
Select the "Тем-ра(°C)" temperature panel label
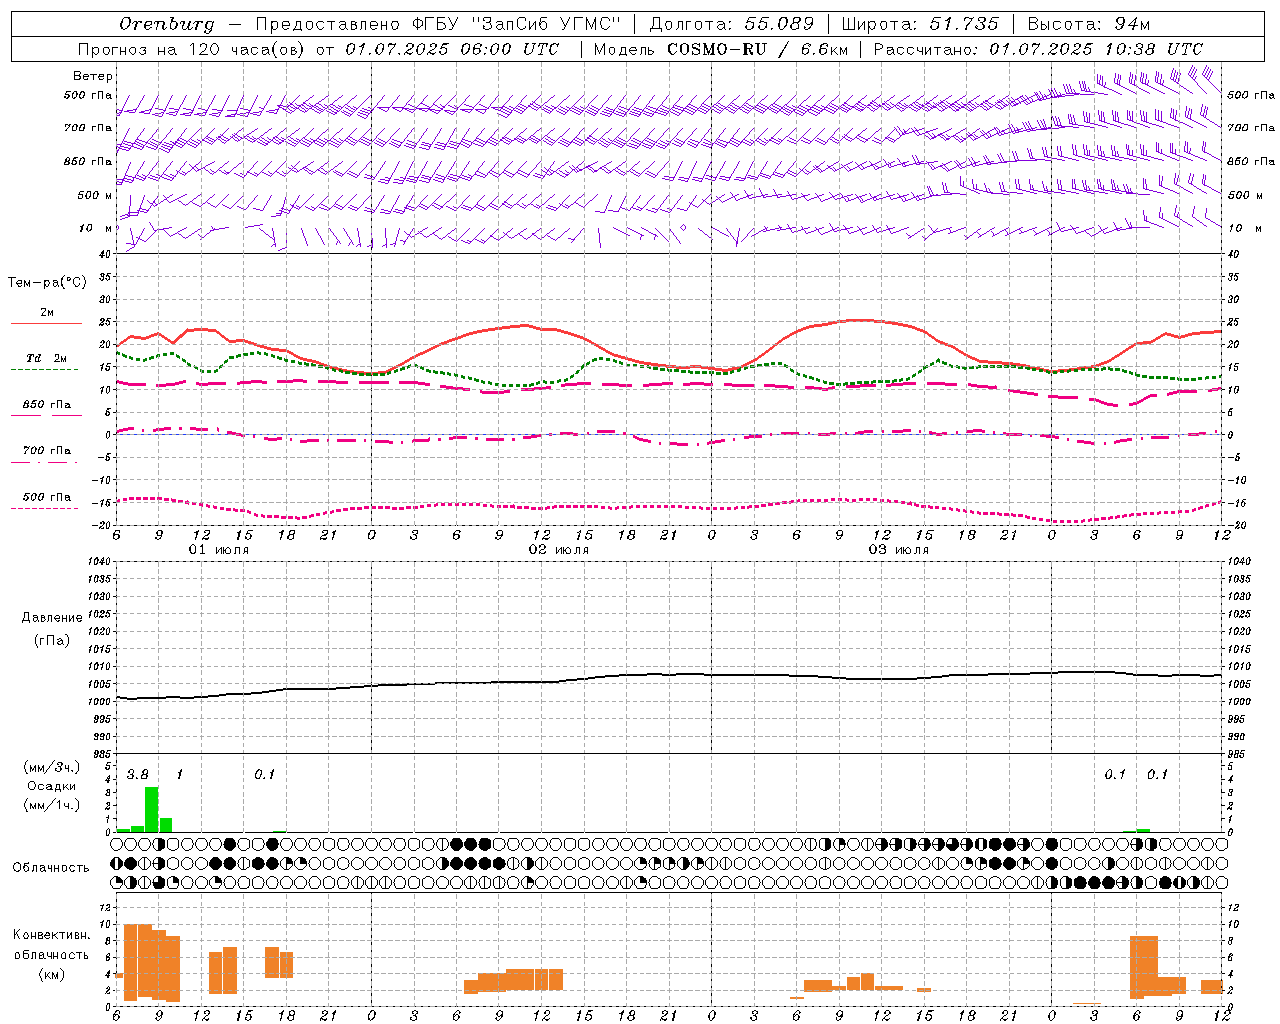pyautogui.click(x=47, y=283)
